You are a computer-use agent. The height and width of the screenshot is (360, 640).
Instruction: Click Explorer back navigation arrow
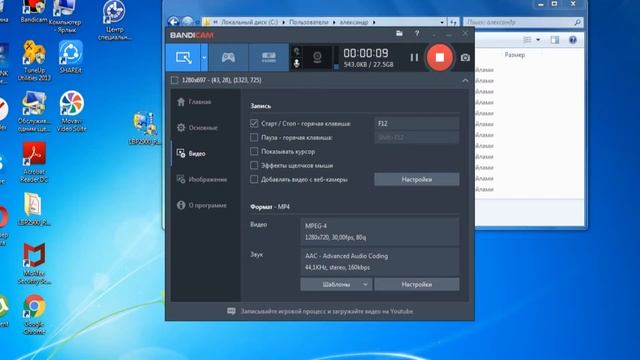point(173,22)
